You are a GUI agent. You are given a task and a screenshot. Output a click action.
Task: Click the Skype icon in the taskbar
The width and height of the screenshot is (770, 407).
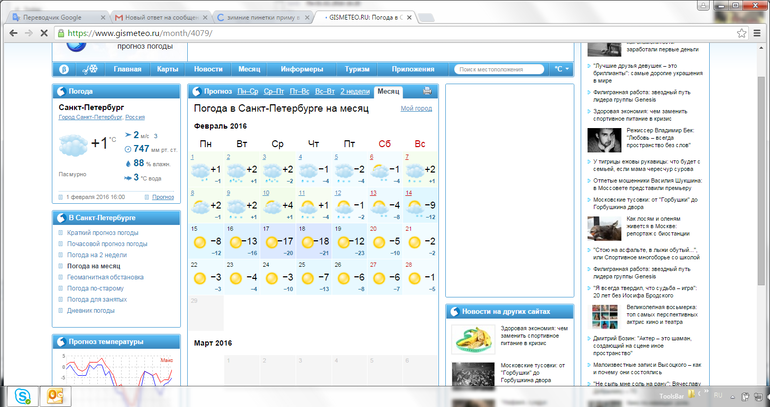coord(23,396)
